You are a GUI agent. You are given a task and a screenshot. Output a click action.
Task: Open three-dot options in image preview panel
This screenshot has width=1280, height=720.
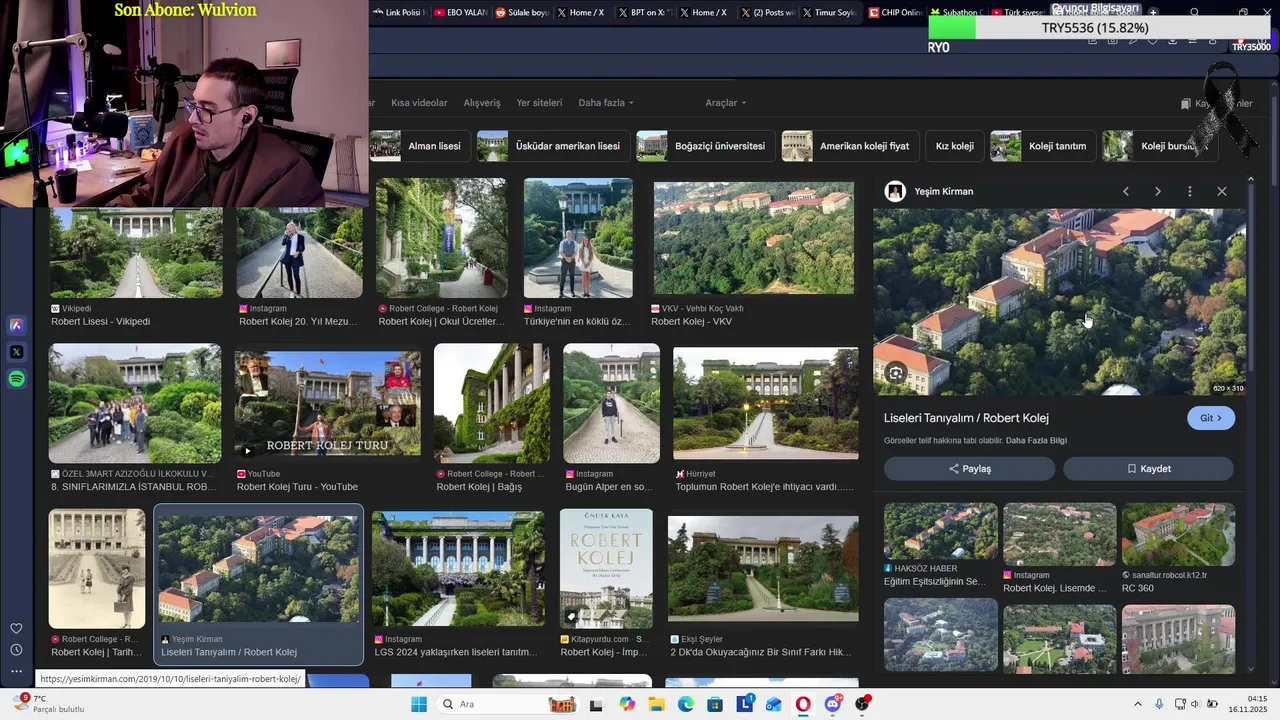coord(1190,191)
